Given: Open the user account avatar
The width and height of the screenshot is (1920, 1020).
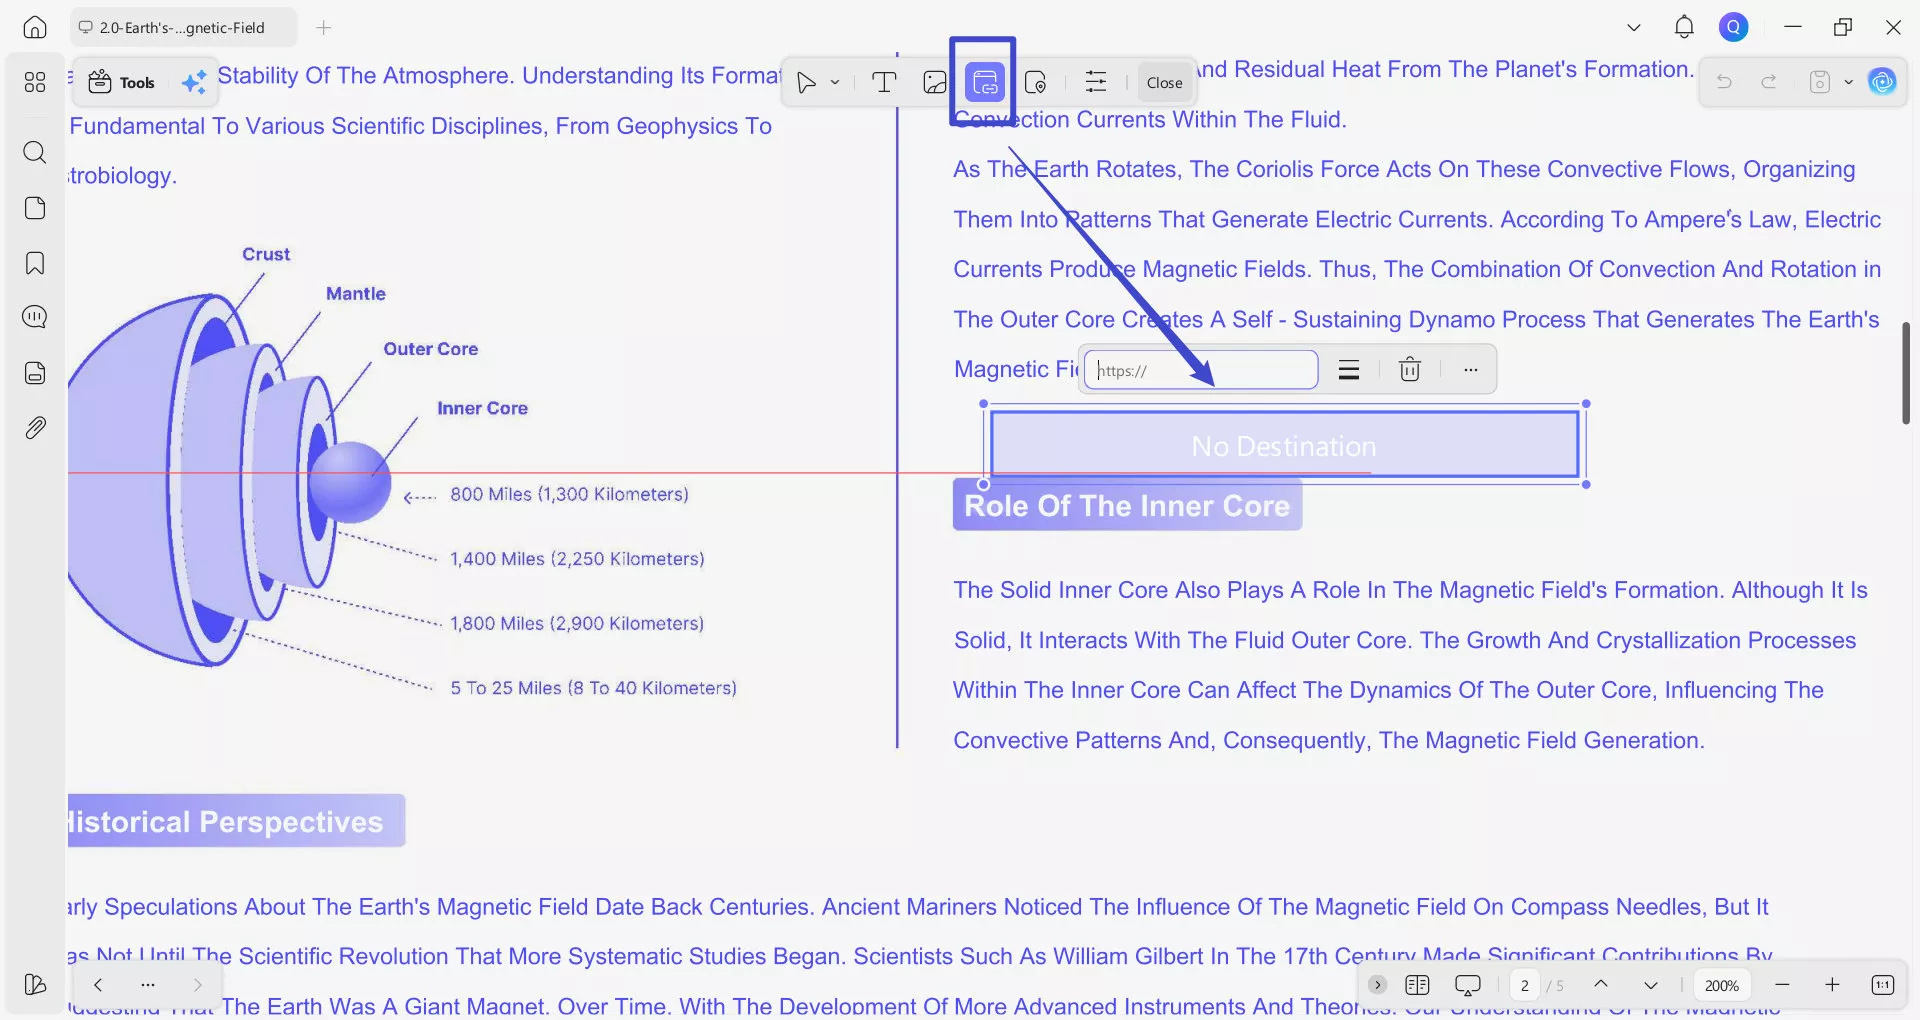Looking at the screenshot, I should [1734, 28].
